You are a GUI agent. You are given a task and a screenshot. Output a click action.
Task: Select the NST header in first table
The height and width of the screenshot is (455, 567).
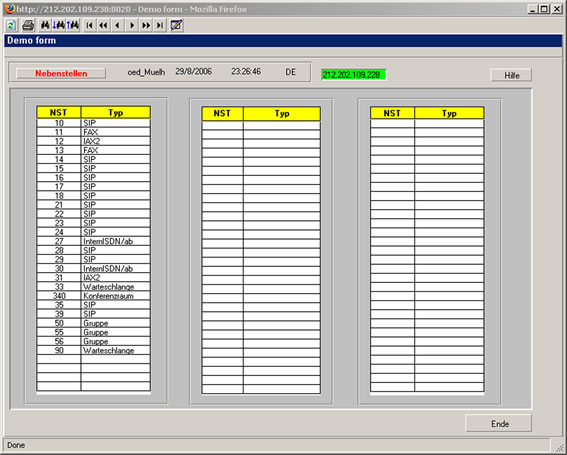[58, 112]
